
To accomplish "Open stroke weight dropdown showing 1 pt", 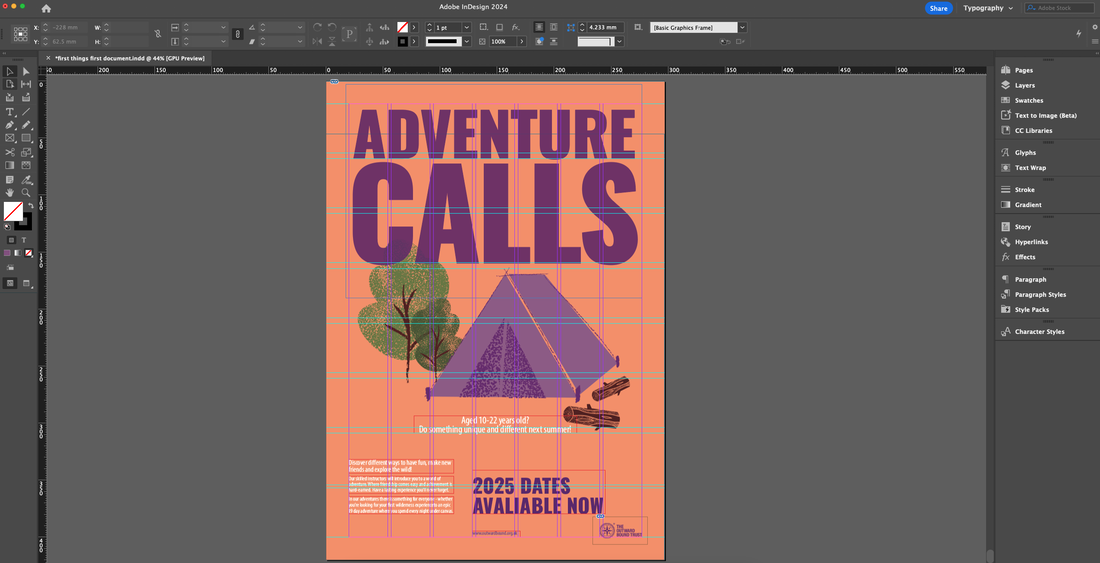I will 467,27.
